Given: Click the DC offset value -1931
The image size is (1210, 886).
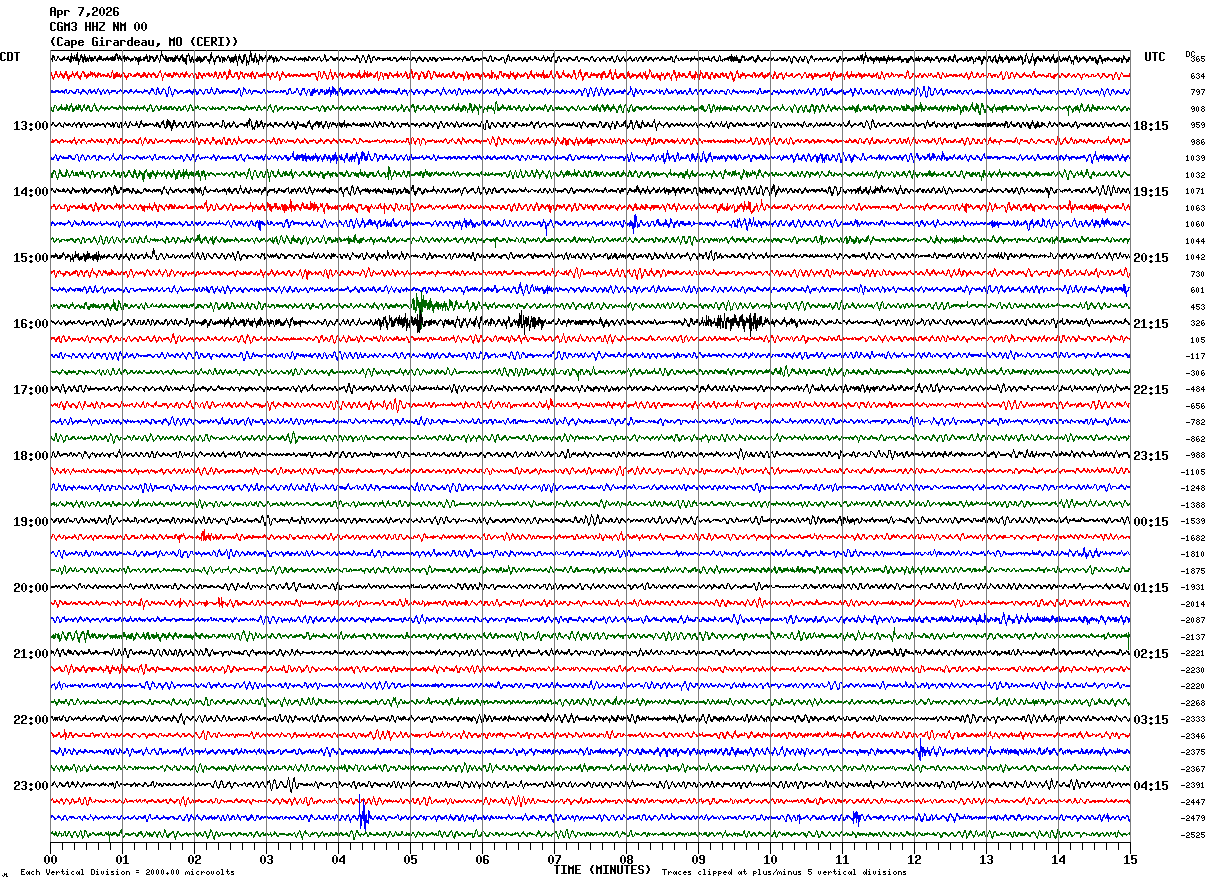Looking at the screenshot, I should point(1193,587).
